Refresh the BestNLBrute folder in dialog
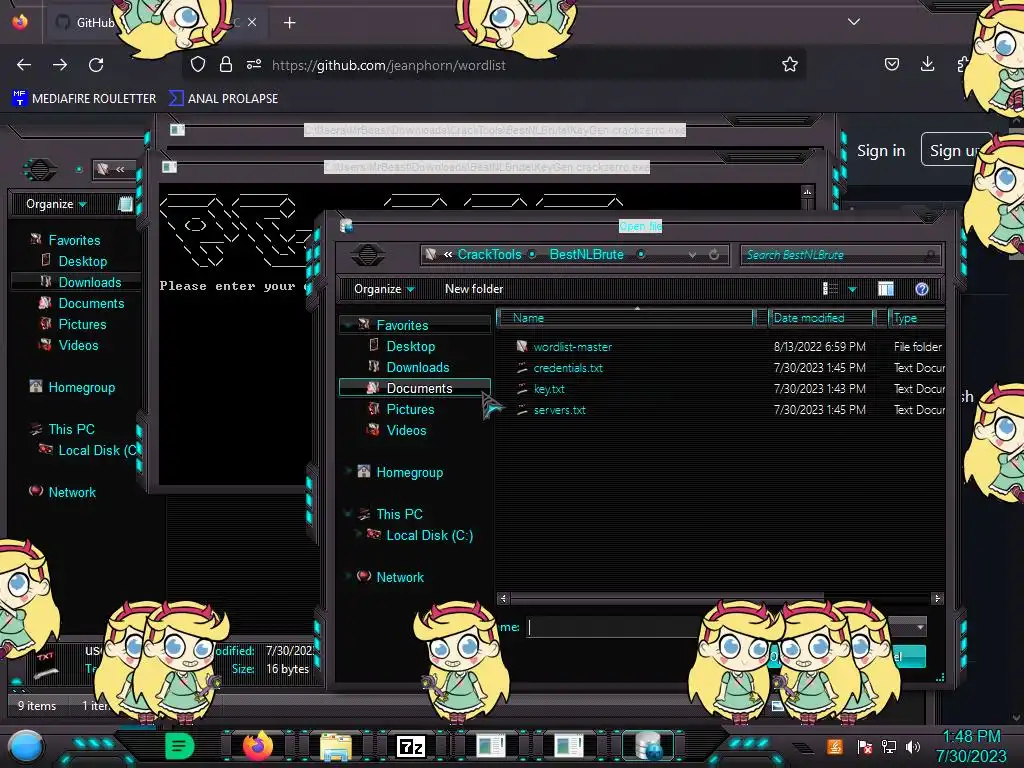This screenshot has width=1024, height=768. pos(714,255)
